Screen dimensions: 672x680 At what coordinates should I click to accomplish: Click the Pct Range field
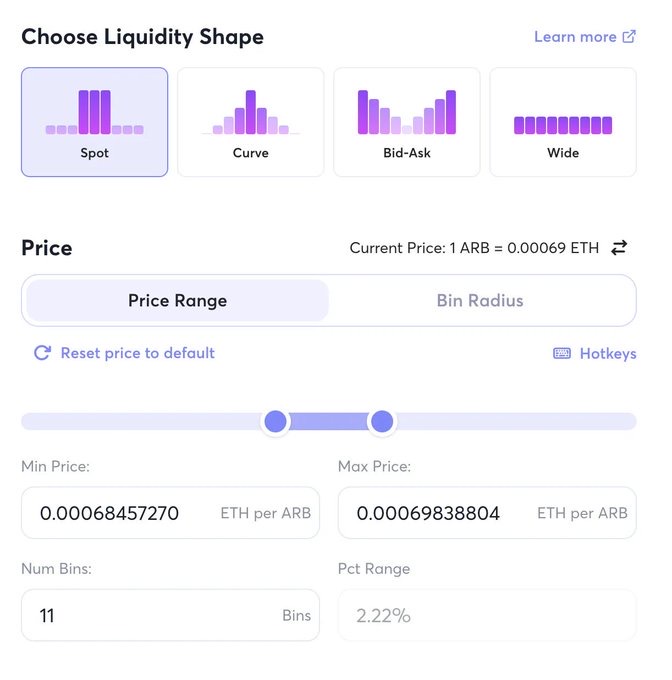tap(486, 615)
